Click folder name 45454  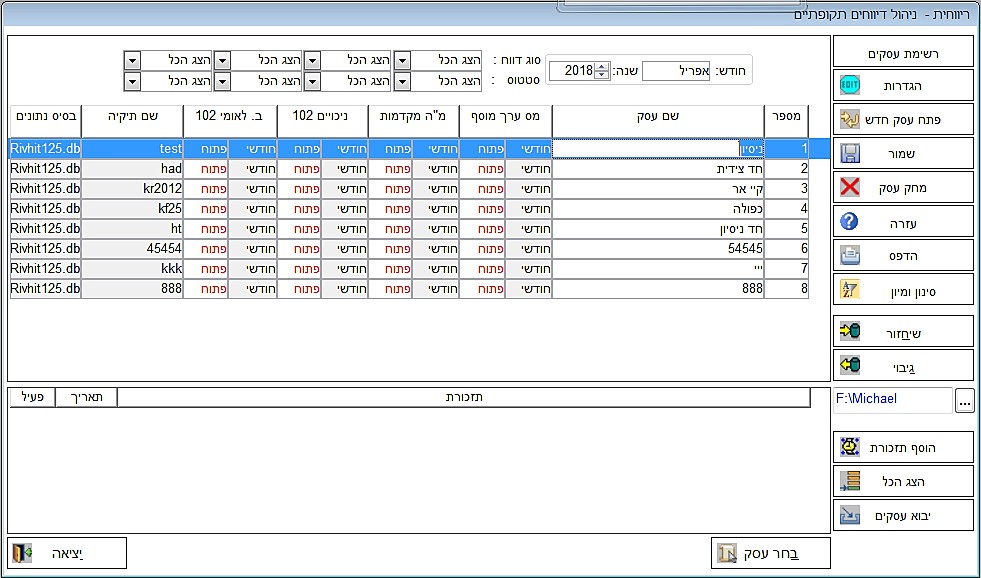tap(132, 249)
